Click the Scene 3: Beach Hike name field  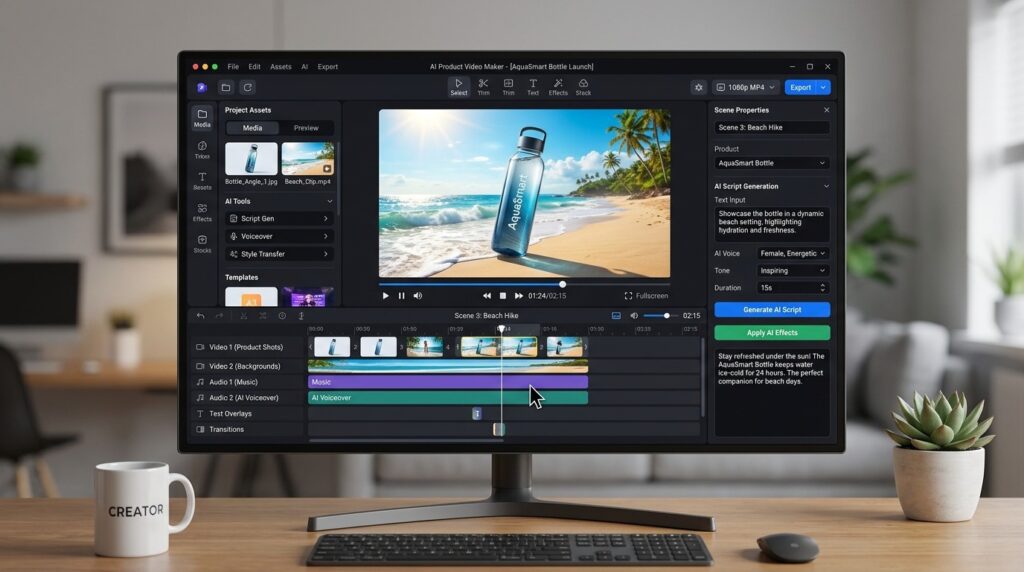pyautogui.click(x=772, y=127)
